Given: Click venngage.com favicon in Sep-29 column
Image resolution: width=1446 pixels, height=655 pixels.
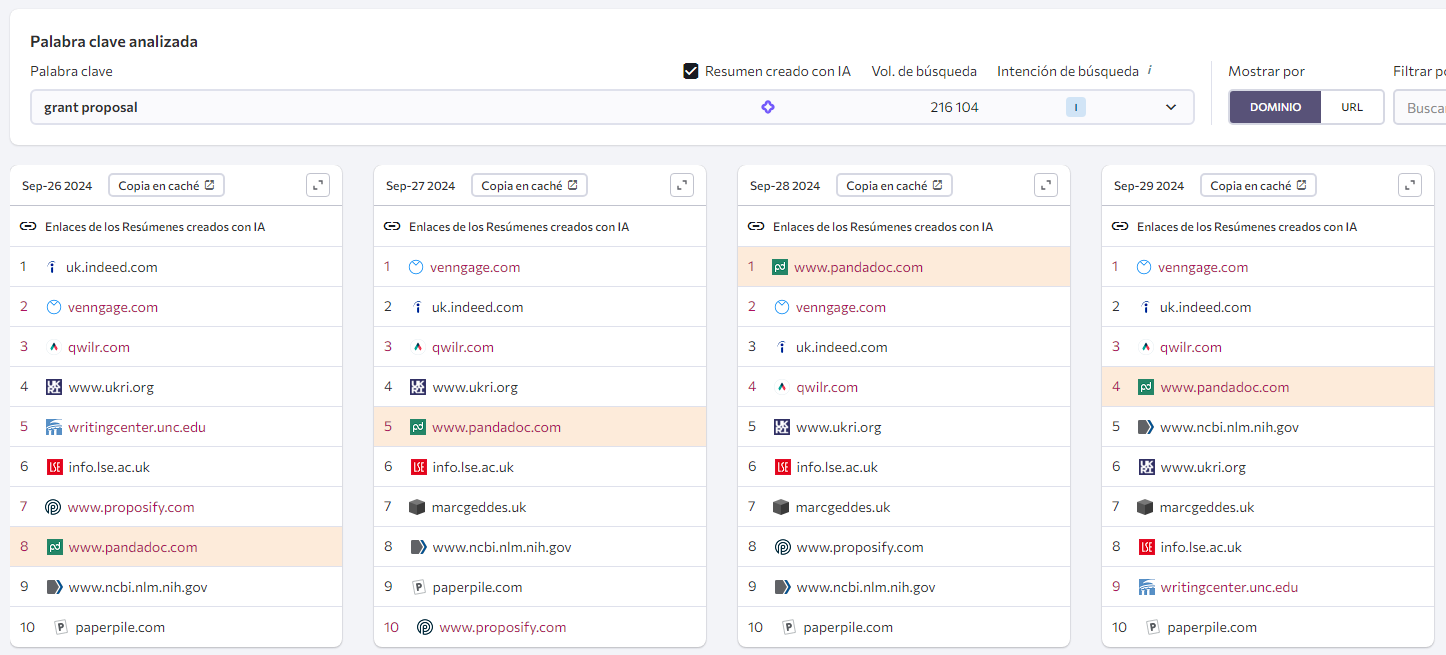Looking at the screenshot, I should (x=1144, y=267).
